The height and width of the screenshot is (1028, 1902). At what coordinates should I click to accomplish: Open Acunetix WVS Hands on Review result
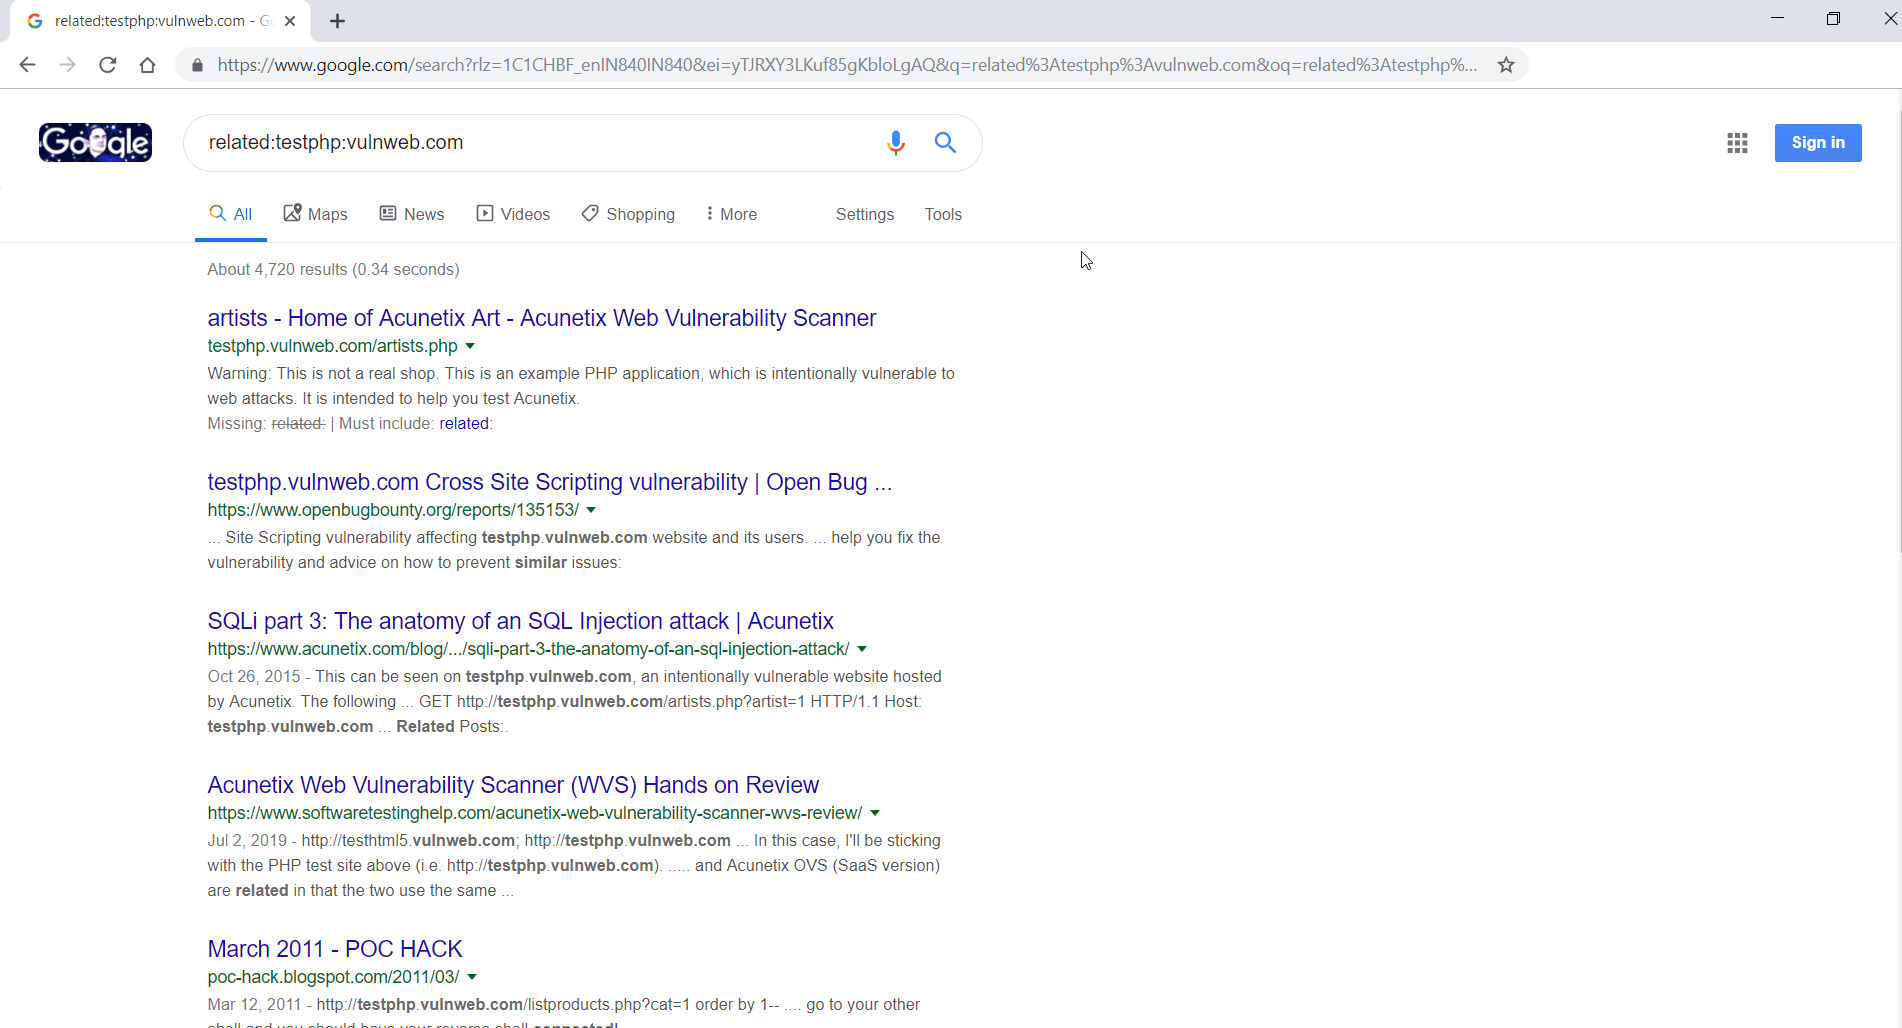click(x=513, y=785)
